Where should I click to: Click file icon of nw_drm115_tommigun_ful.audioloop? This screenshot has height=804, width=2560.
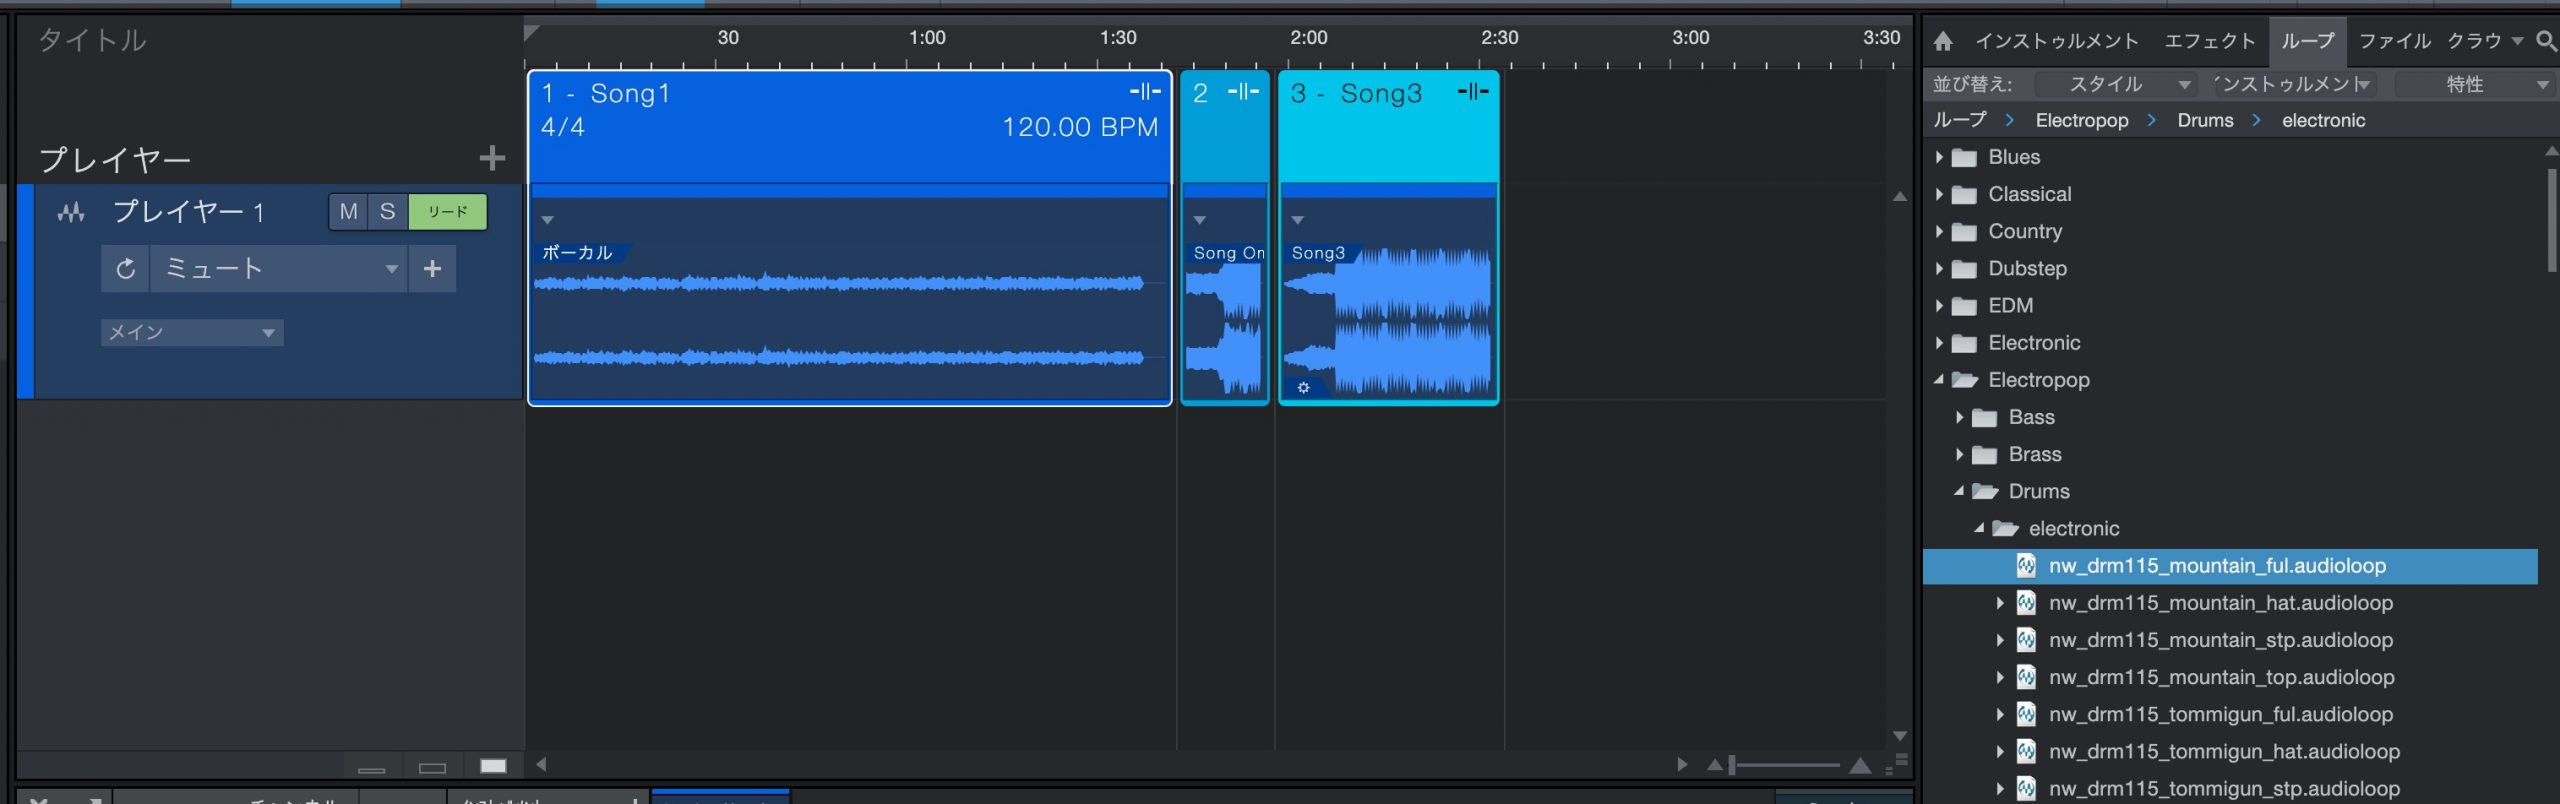(x=2026, y=715)
